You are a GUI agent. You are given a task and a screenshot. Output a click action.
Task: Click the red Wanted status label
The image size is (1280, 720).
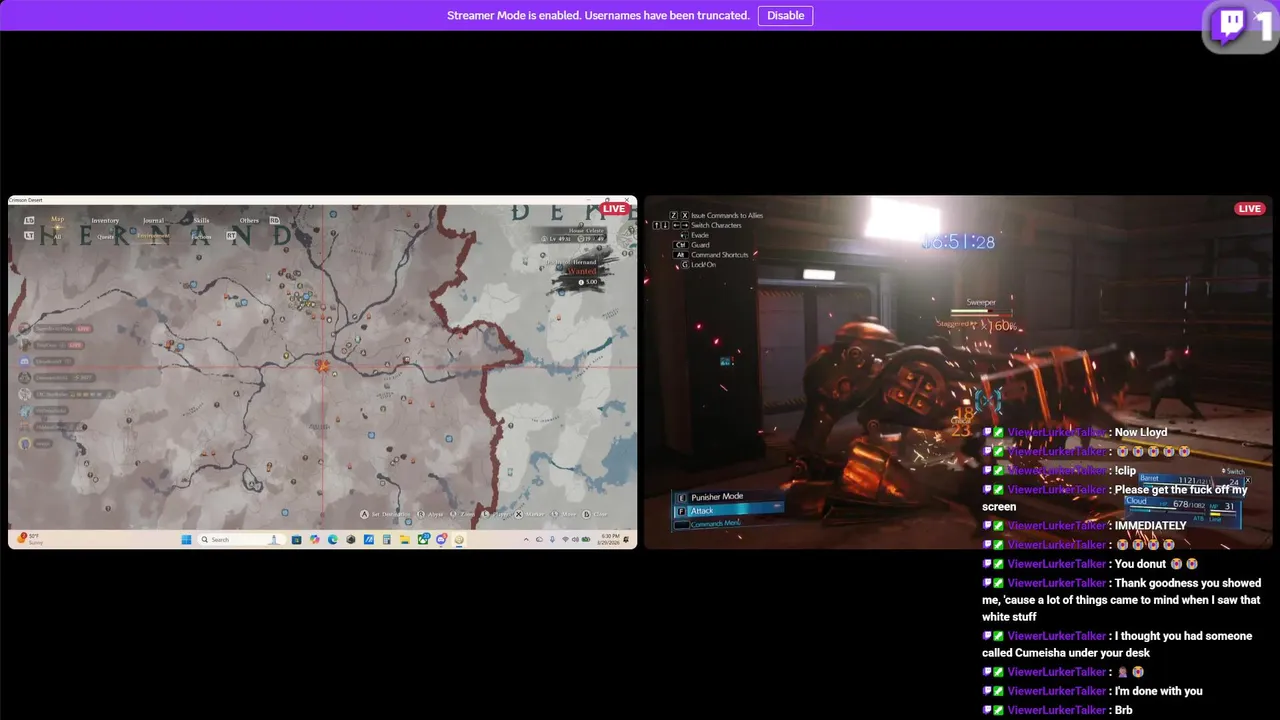click(582, 271)
